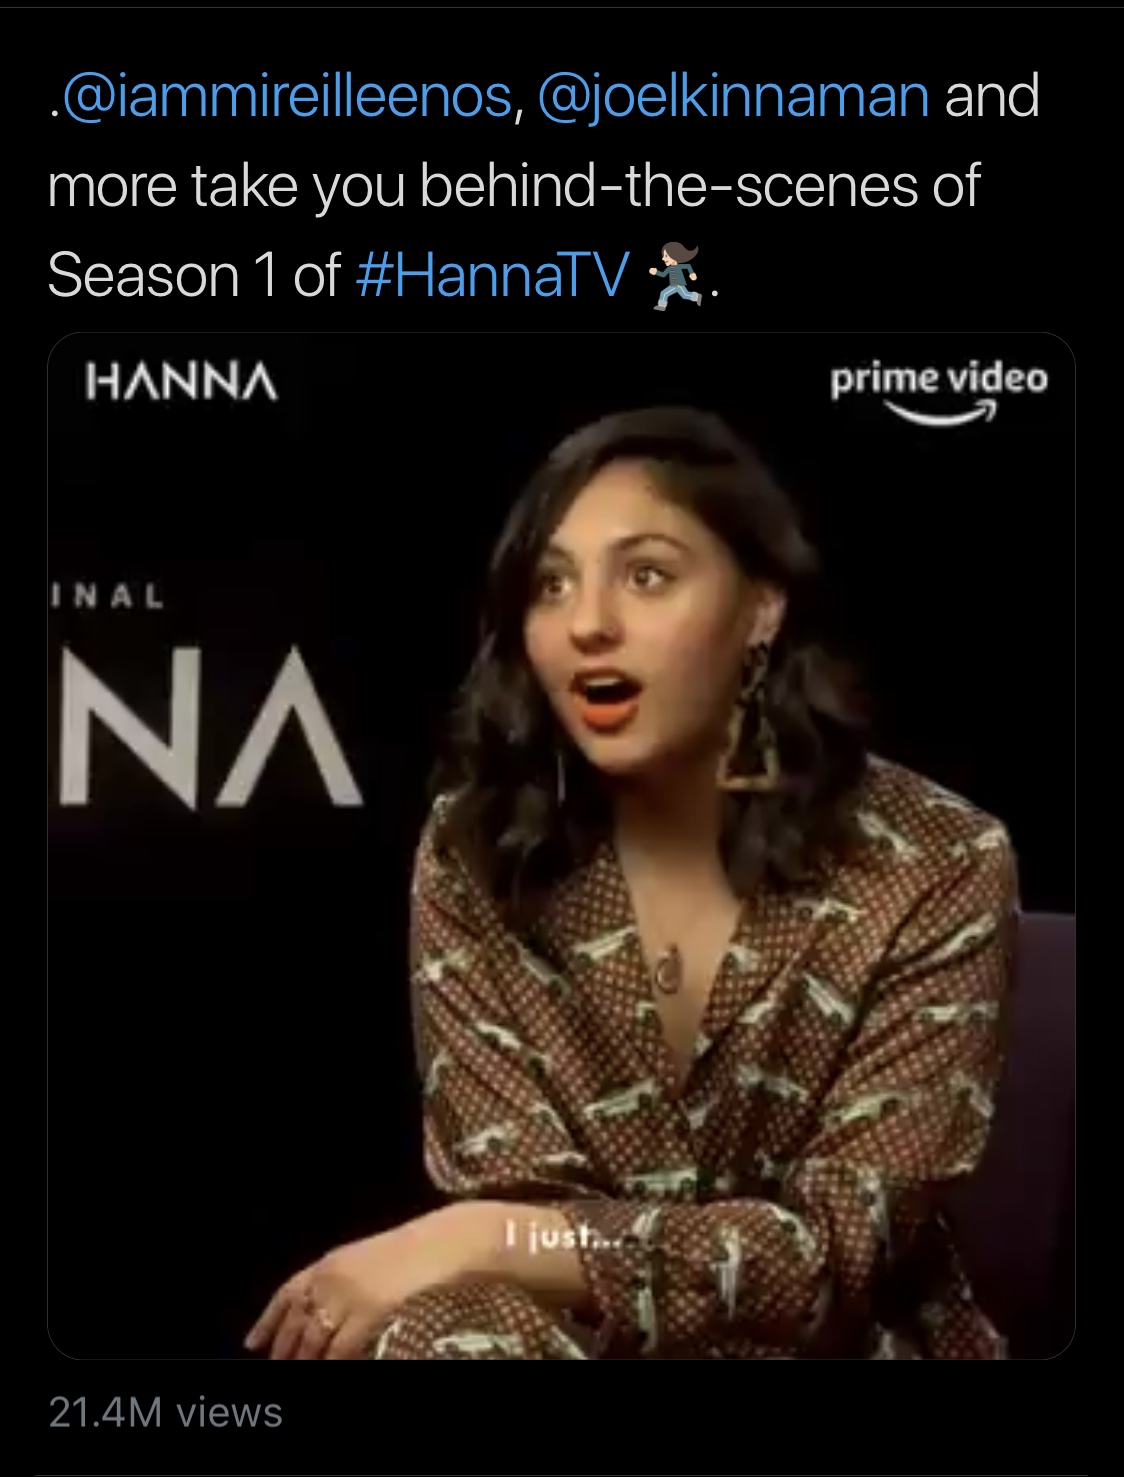Click the word 'and' after @joelkinnaman
The height and width of the screenshot is (1477, 1124).
tap(992, 96)
